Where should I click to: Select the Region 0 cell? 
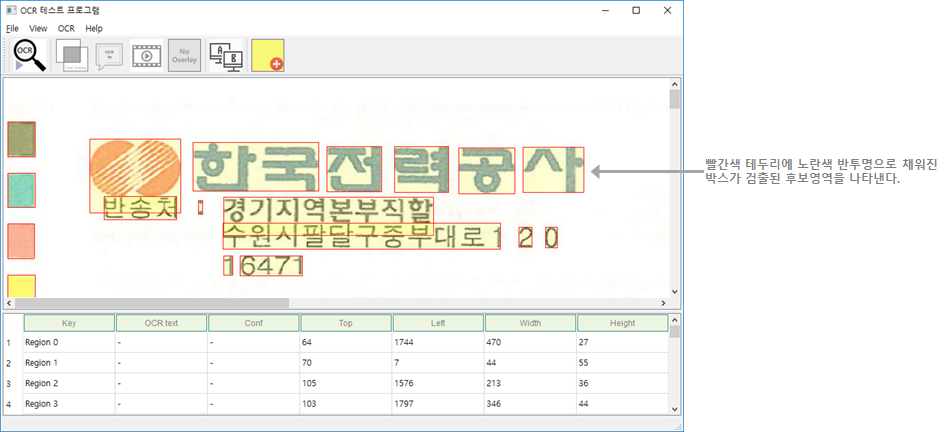pyautogui.click(x=69, y=342)
